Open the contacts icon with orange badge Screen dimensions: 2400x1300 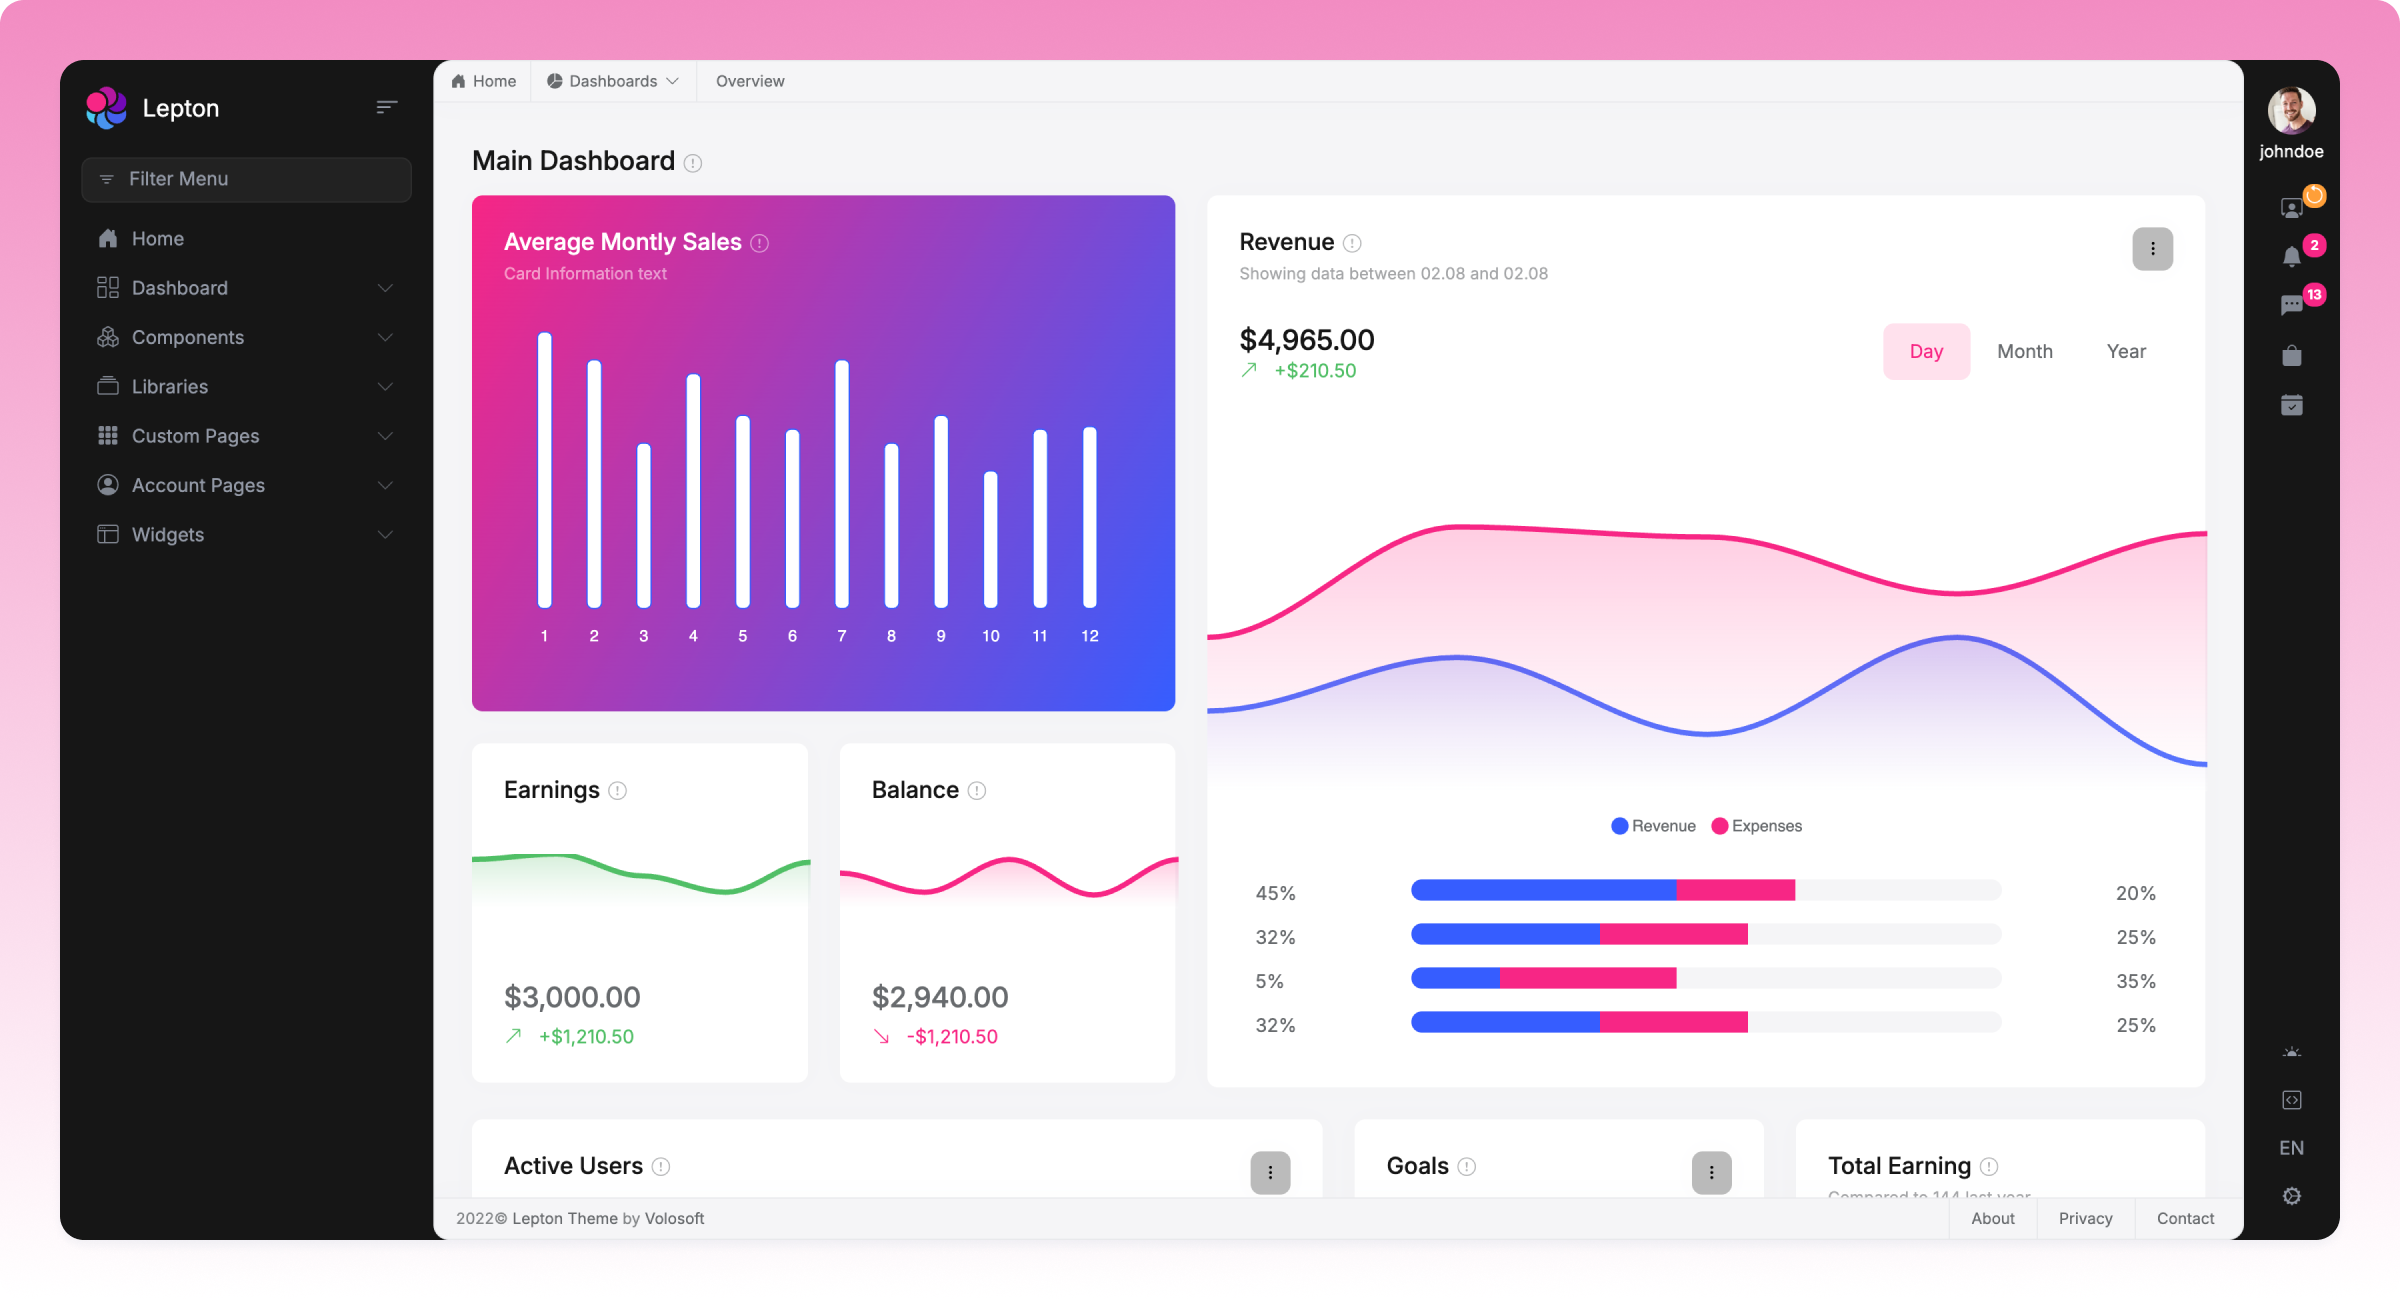(2291, 208)
